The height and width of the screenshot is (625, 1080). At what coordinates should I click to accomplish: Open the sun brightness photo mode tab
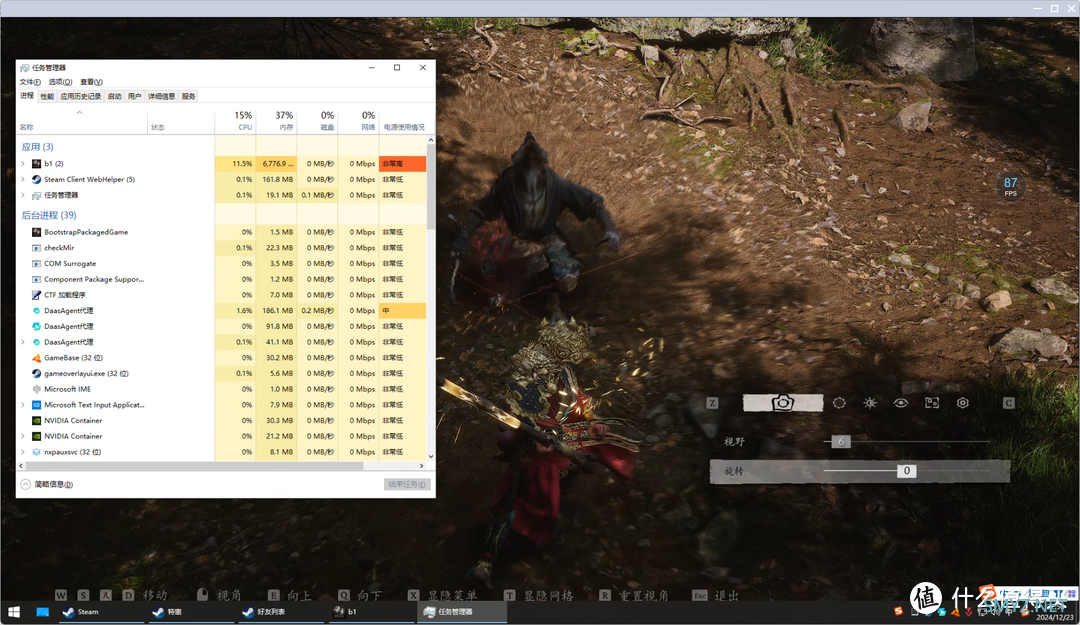[x=870, y=402]
